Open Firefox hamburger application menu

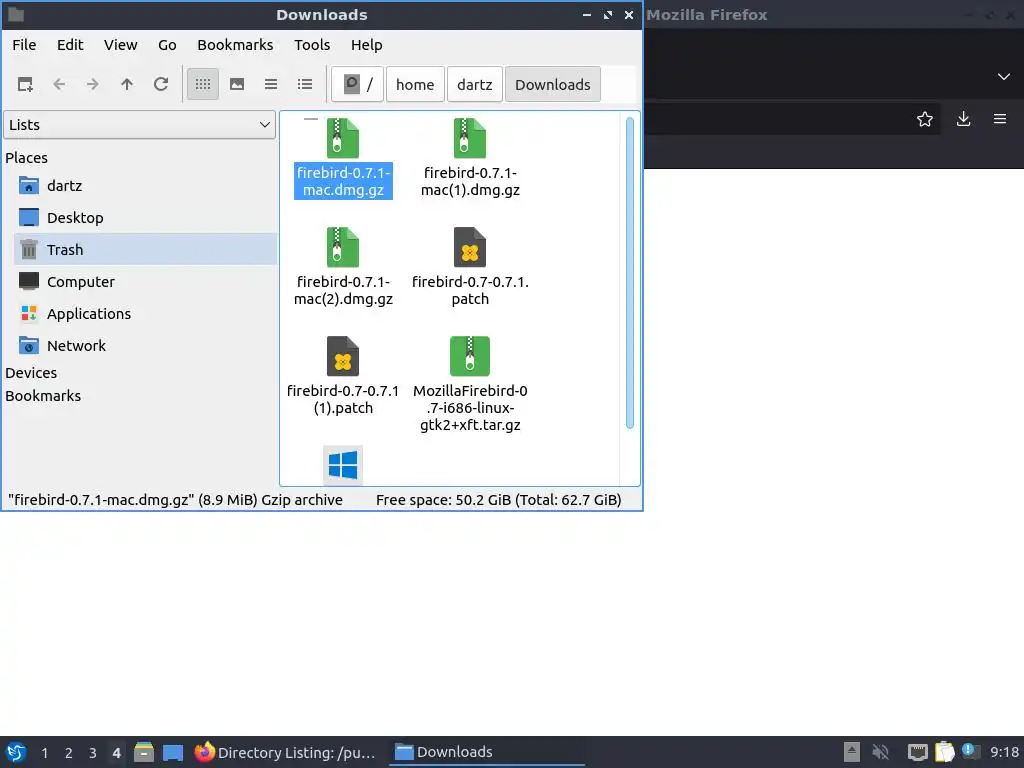pyautogui.click(x=1000, y=119)
